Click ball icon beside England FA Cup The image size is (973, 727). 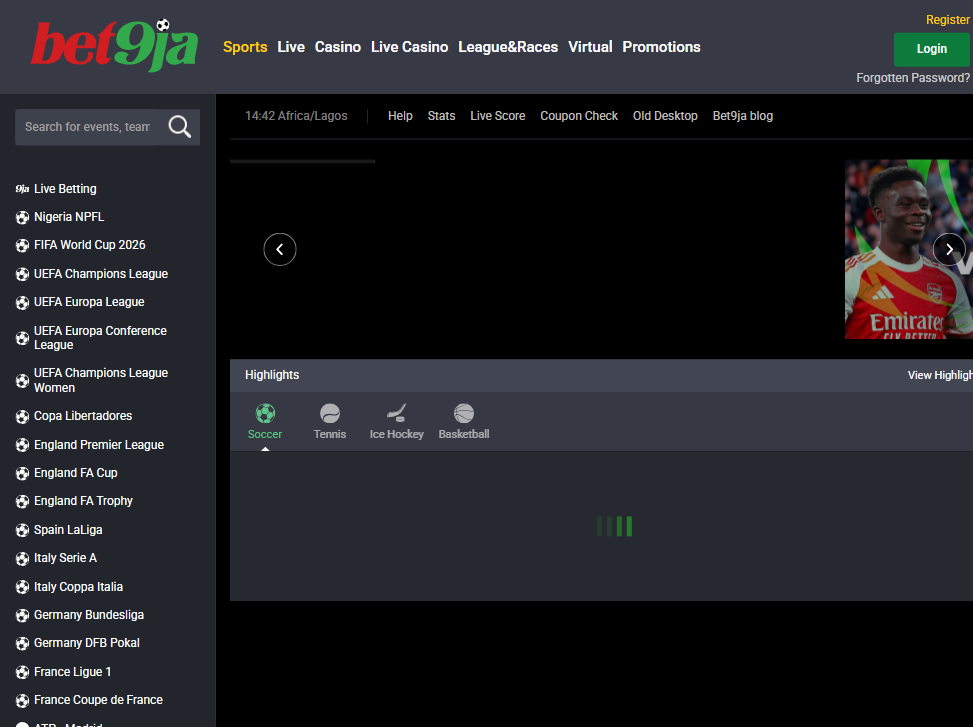[22, 473]
